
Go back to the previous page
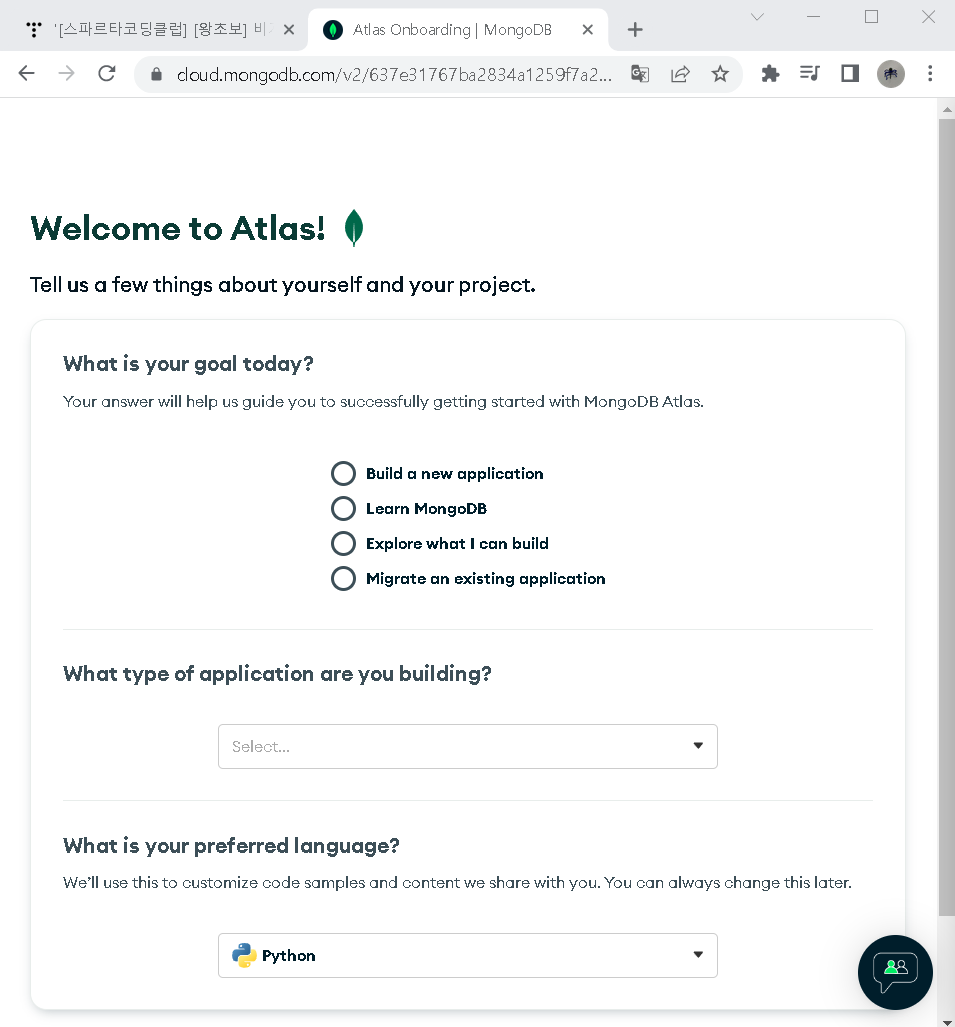(26, 73)
